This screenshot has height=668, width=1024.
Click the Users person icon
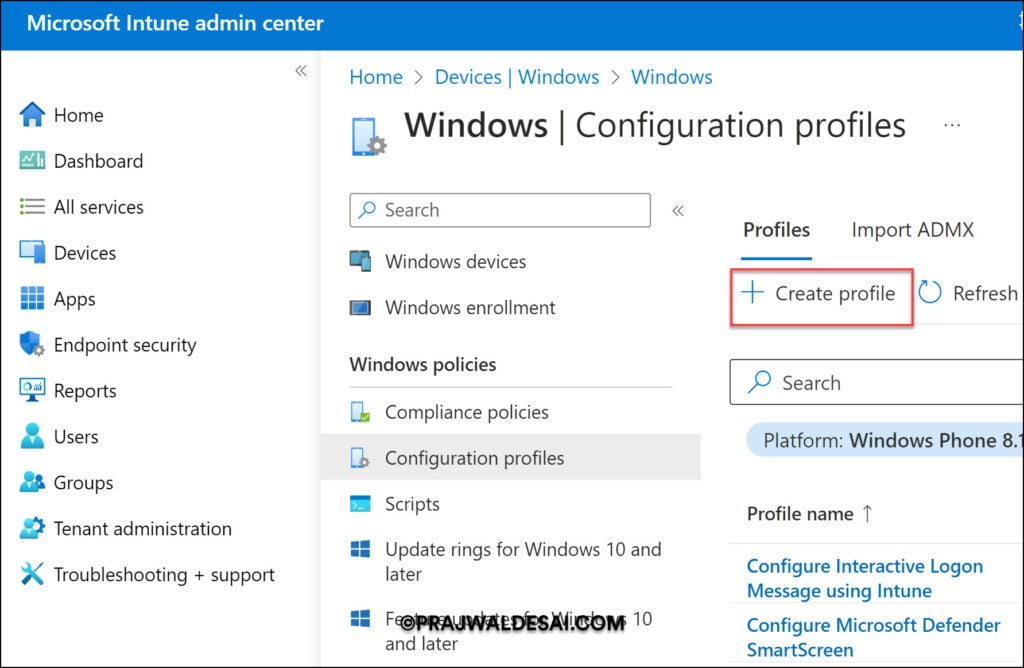tap(32, 436)
